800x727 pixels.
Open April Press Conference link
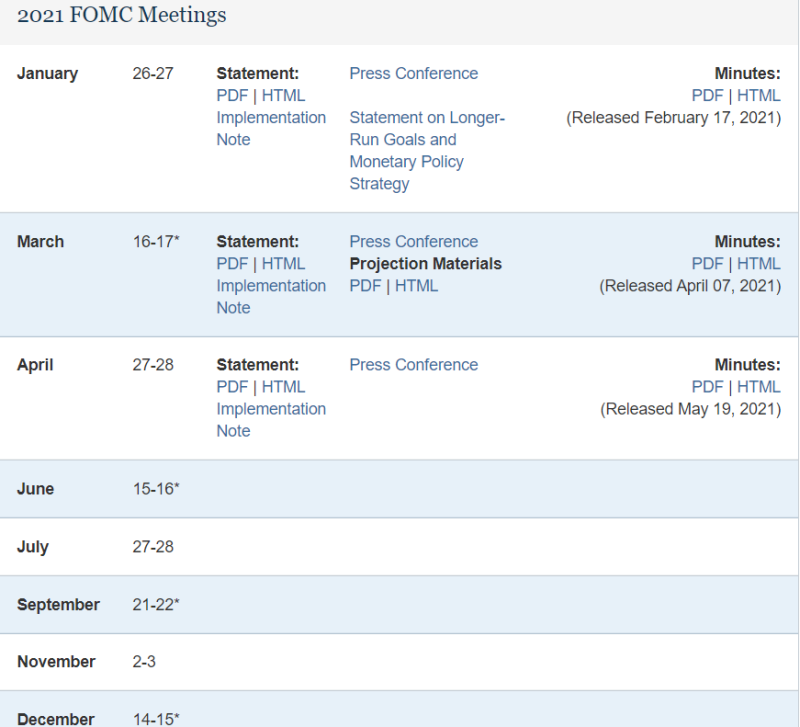pos(413,365)
